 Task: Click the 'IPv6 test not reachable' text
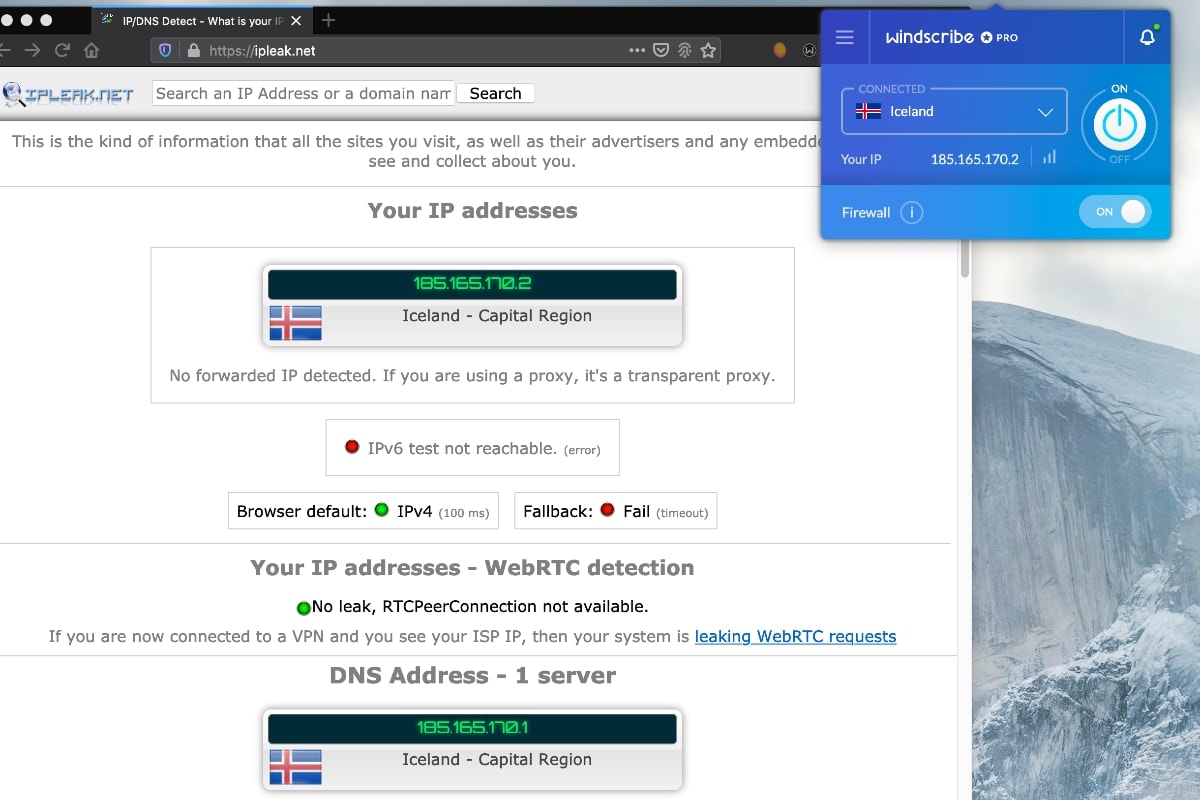click(462, 448)
